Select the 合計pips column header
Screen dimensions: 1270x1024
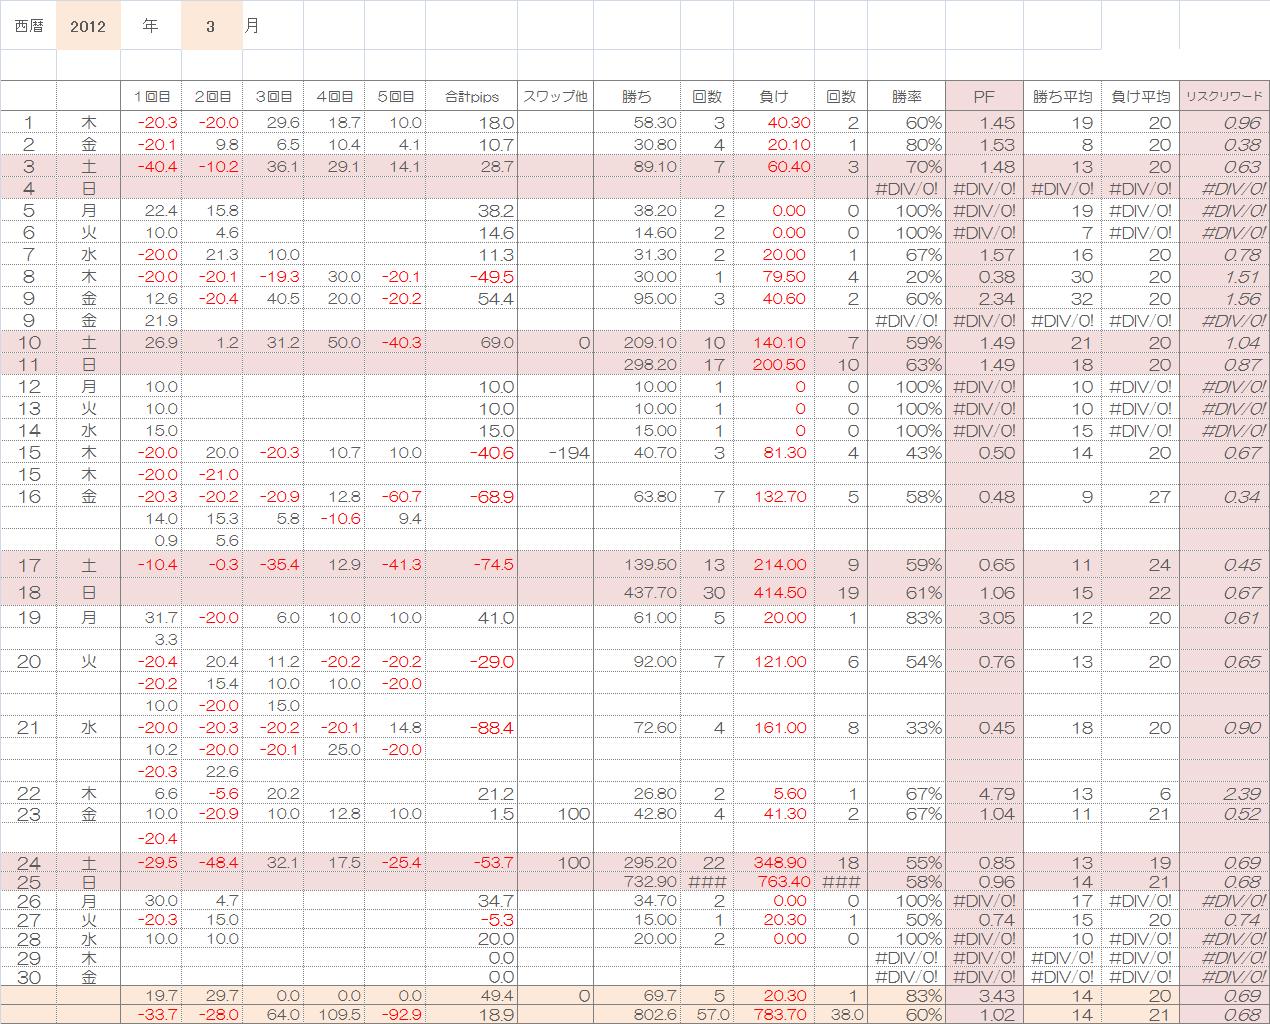(x=471, y=97)
